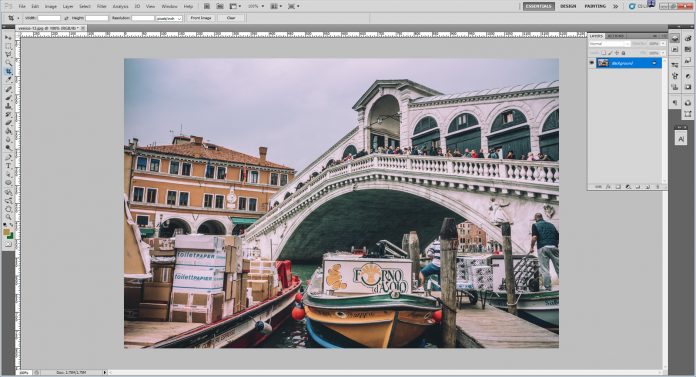Select the Clone Stamp tool
Viewport: 696px width, 377px height.
pyautogui.click(x=8, y=106)
